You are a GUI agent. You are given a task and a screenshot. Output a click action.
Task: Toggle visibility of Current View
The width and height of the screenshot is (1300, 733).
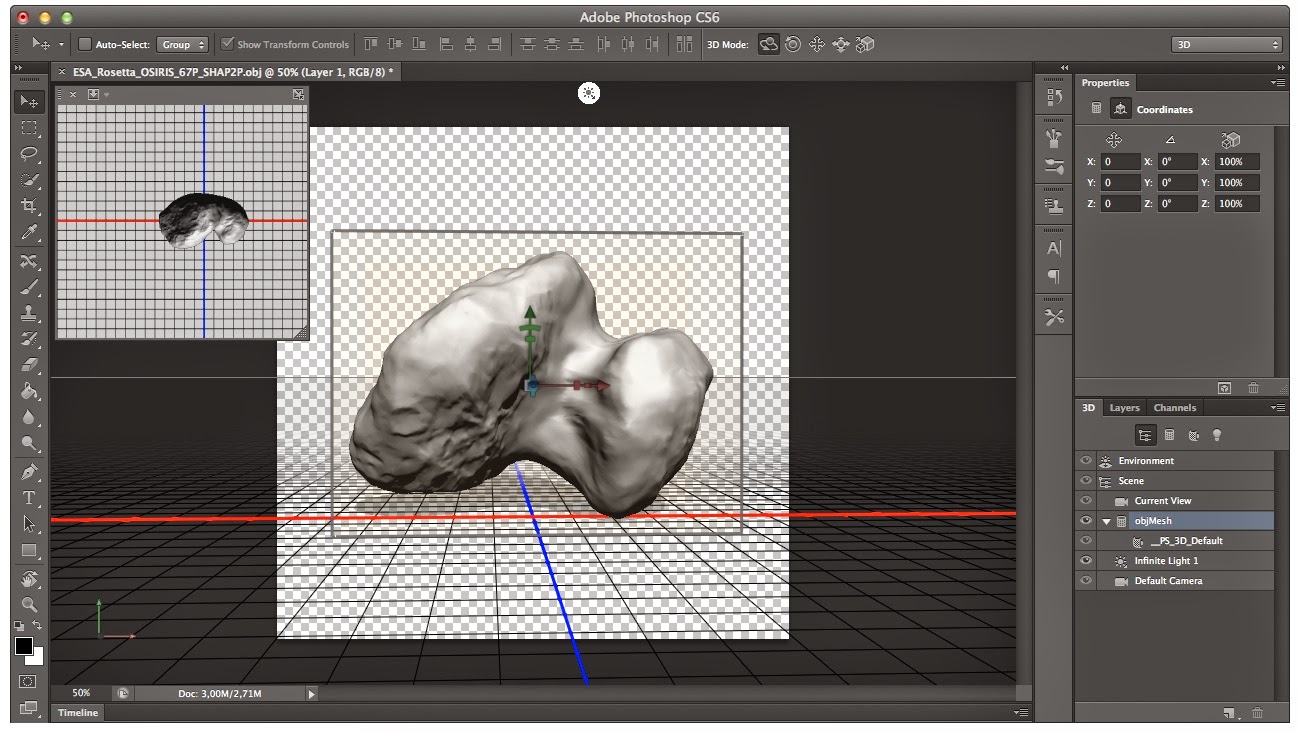coord(1086,501)
